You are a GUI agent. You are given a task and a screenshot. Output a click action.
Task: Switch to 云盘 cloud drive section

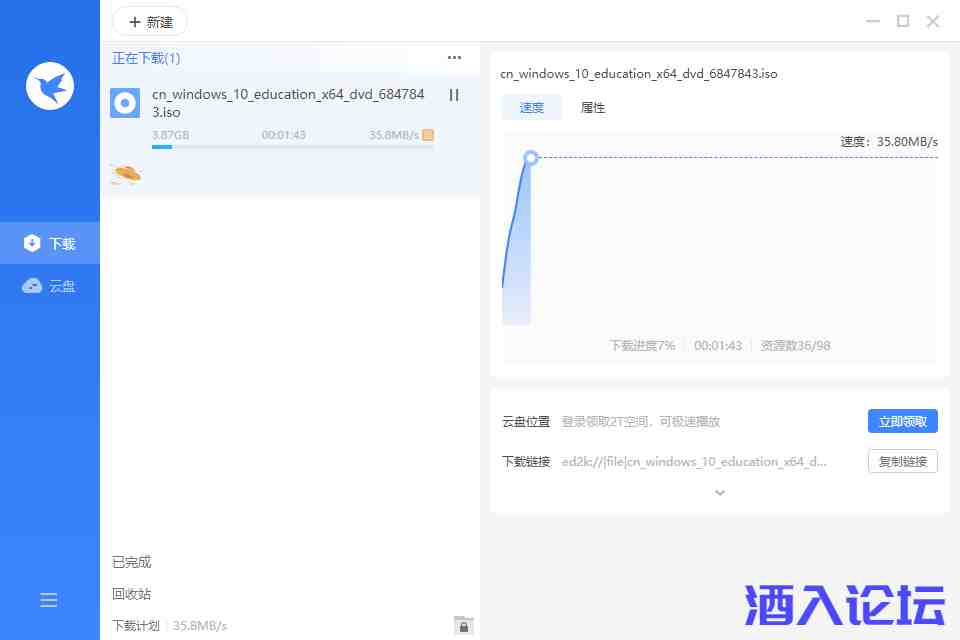point(50,286)
